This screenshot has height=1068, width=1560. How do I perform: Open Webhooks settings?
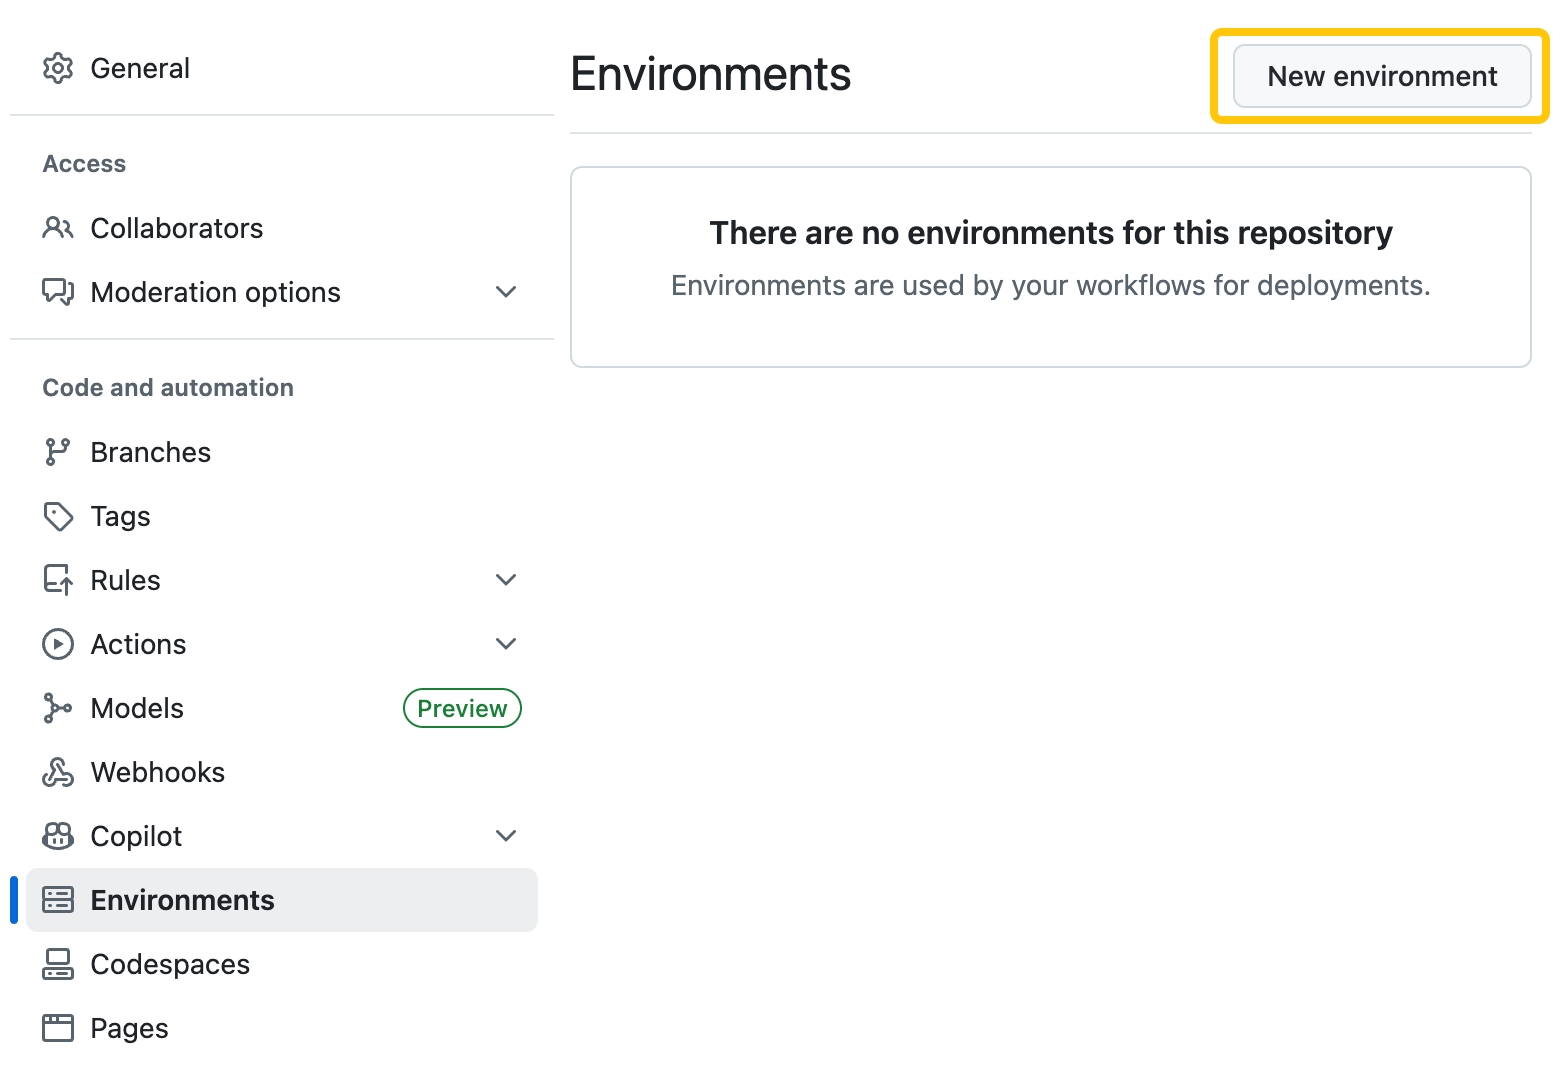[282, 772]
